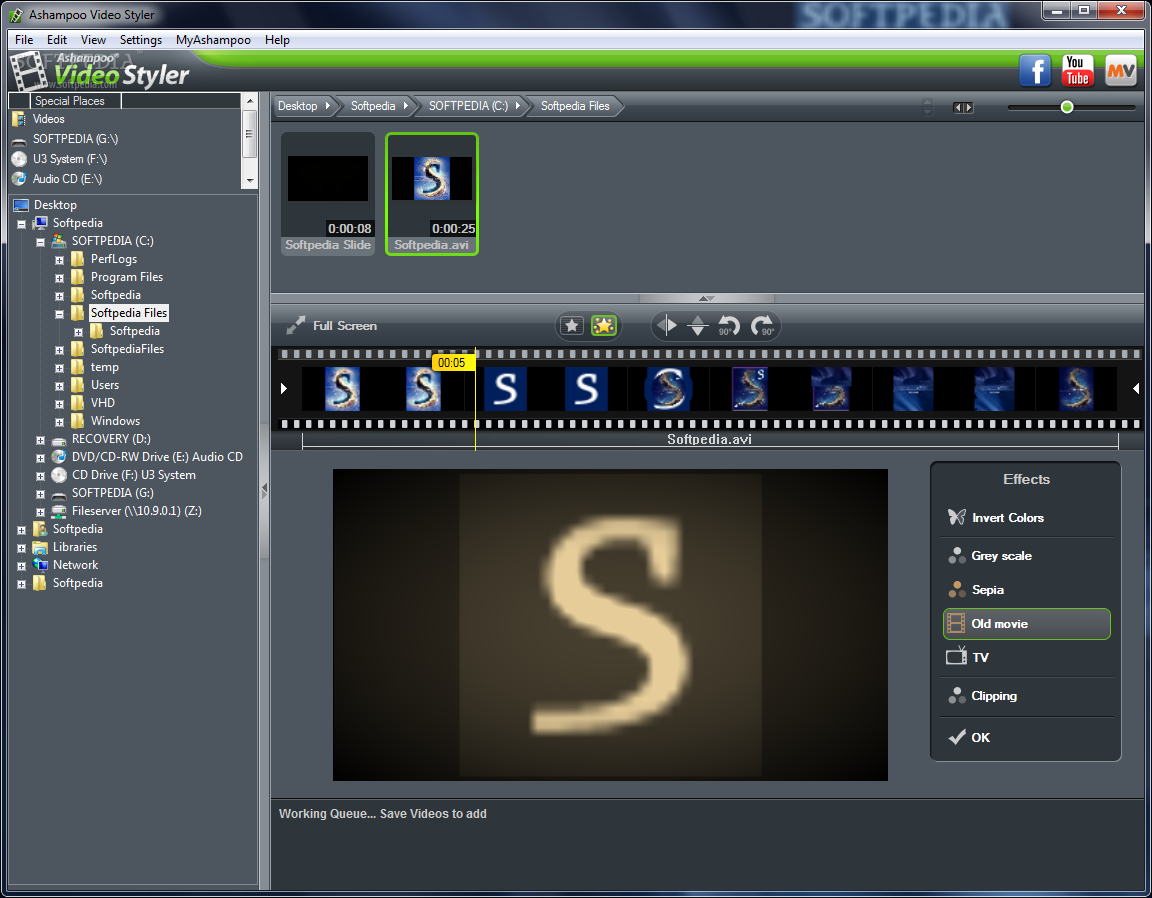Switch to Full Screen preview
1152x898 pixels.
tap(331, 326)
